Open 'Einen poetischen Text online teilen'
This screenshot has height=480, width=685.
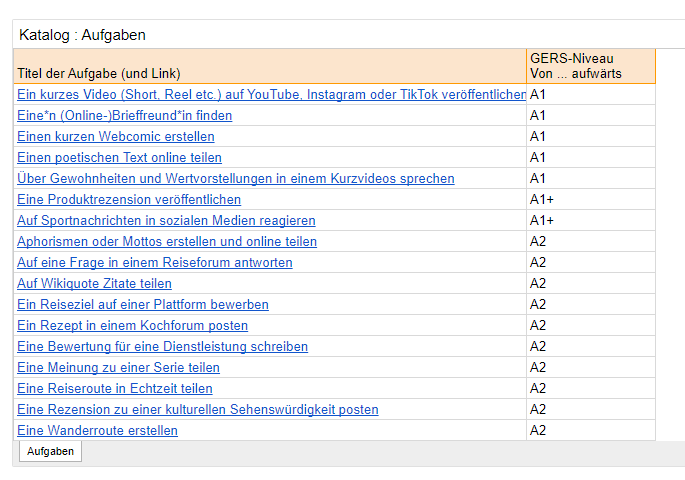tap(119, 158)
